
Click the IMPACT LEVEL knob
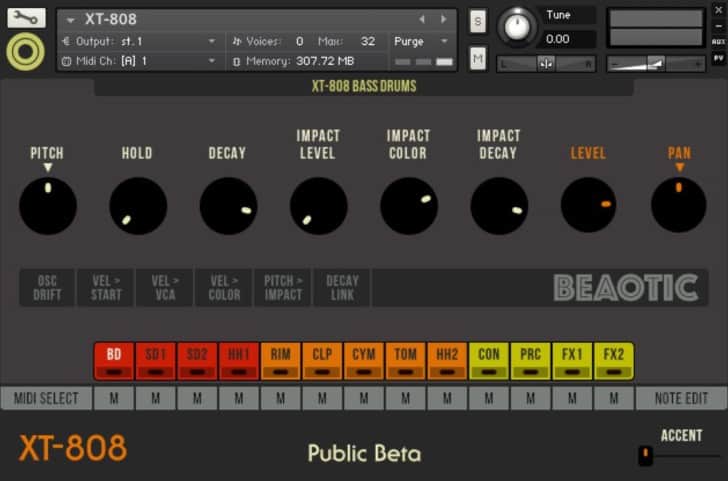pyautogui.click(x=318, y=206)
